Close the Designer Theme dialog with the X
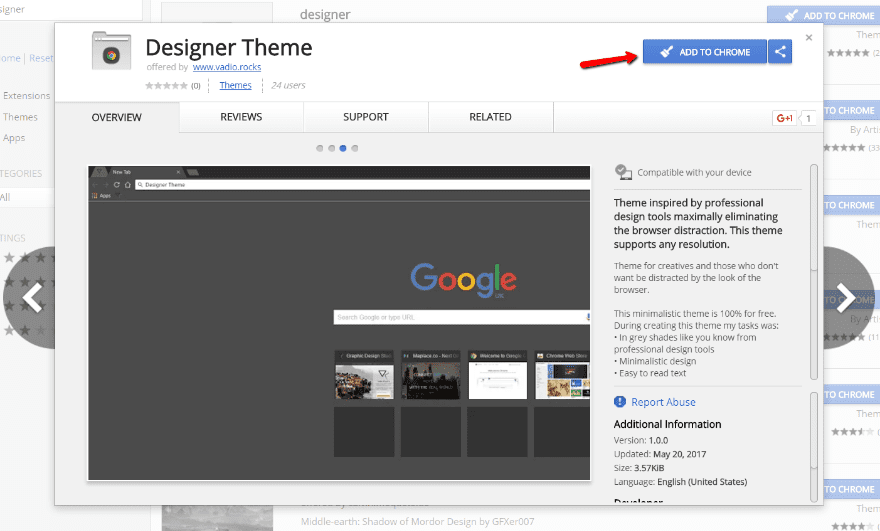 (809, 38)
